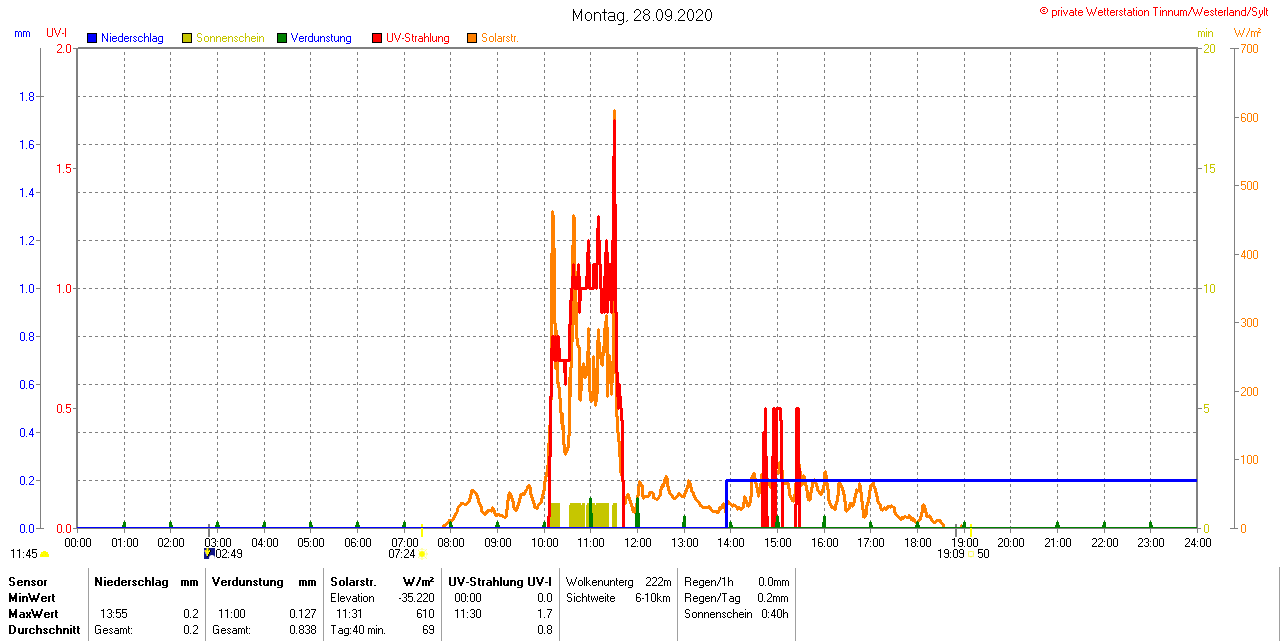Click the Durchschnitt row label
Image resolution: width=1280 pixels, height=641 pixels.
(x=44, y=630)
